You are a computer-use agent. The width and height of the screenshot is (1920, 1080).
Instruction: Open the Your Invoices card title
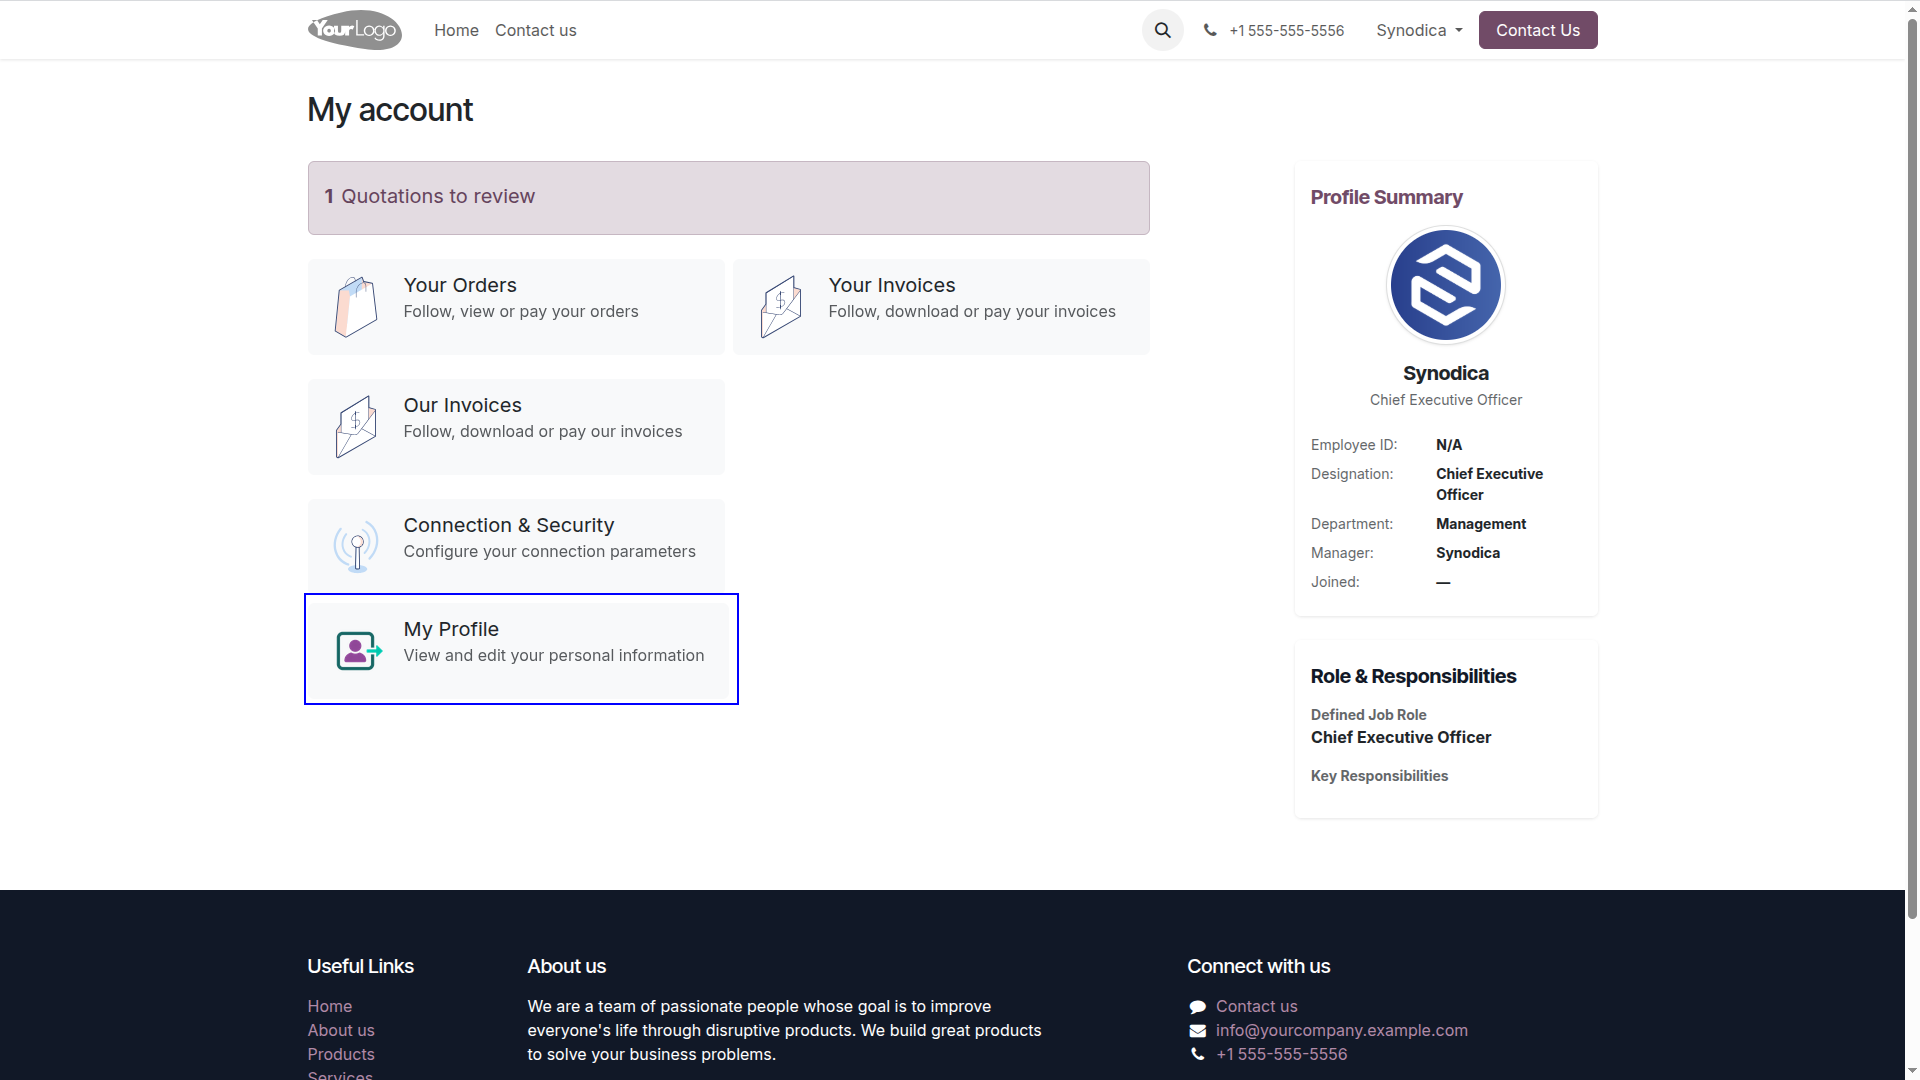point(892,285)
